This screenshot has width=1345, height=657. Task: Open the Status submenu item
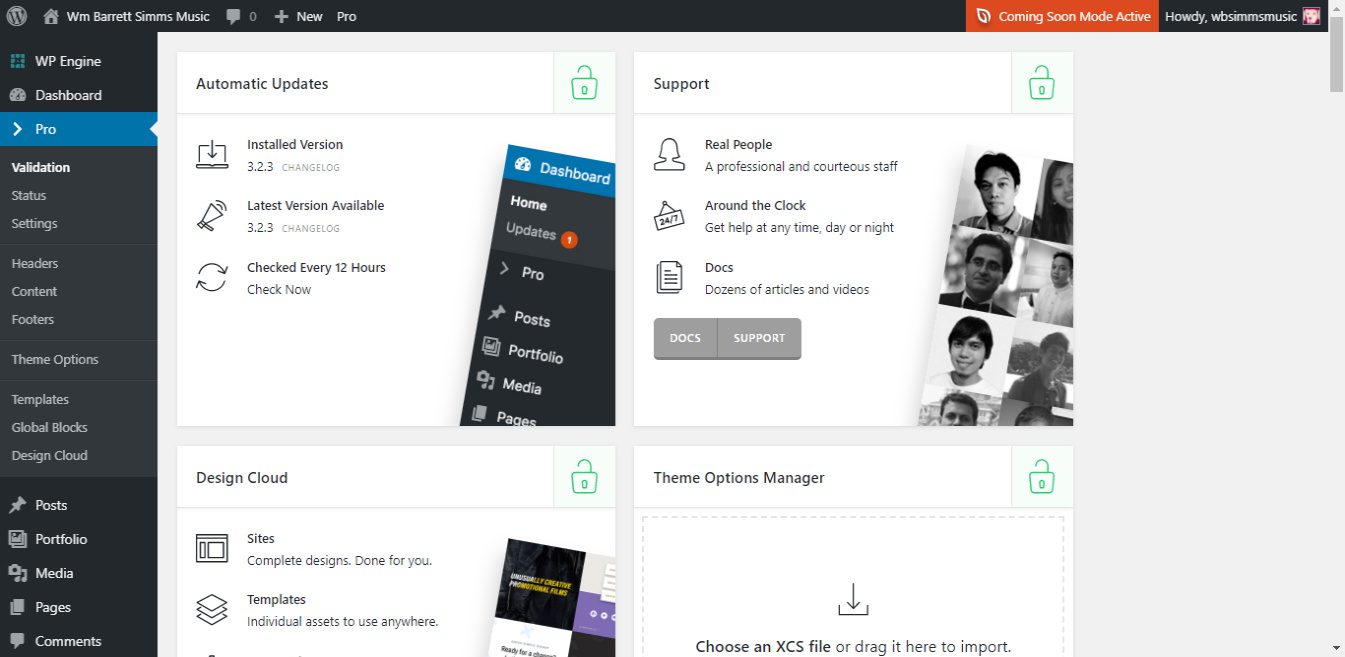[29, 195]
